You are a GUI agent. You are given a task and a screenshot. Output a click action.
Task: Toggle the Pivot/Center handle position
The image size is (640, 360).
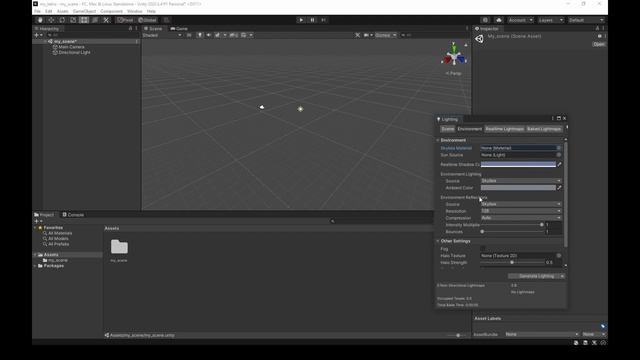125,20
